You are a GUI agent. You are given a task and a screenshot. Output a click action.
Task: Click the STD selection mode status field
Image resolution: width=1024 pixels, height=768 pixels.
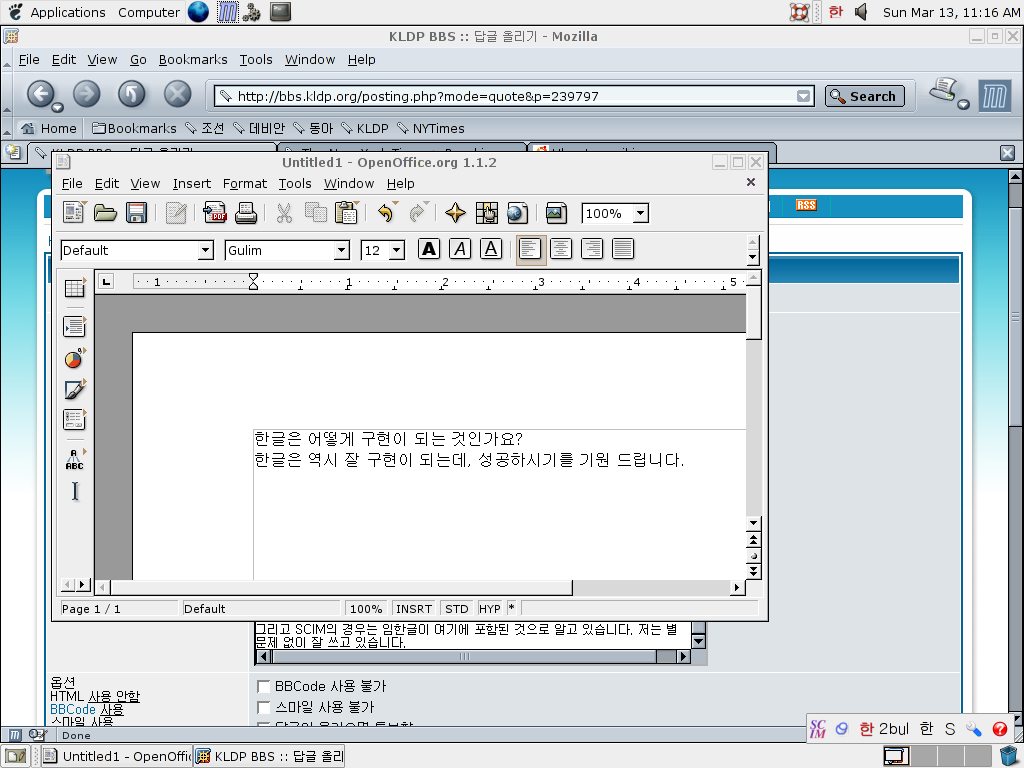pos(456,609)
